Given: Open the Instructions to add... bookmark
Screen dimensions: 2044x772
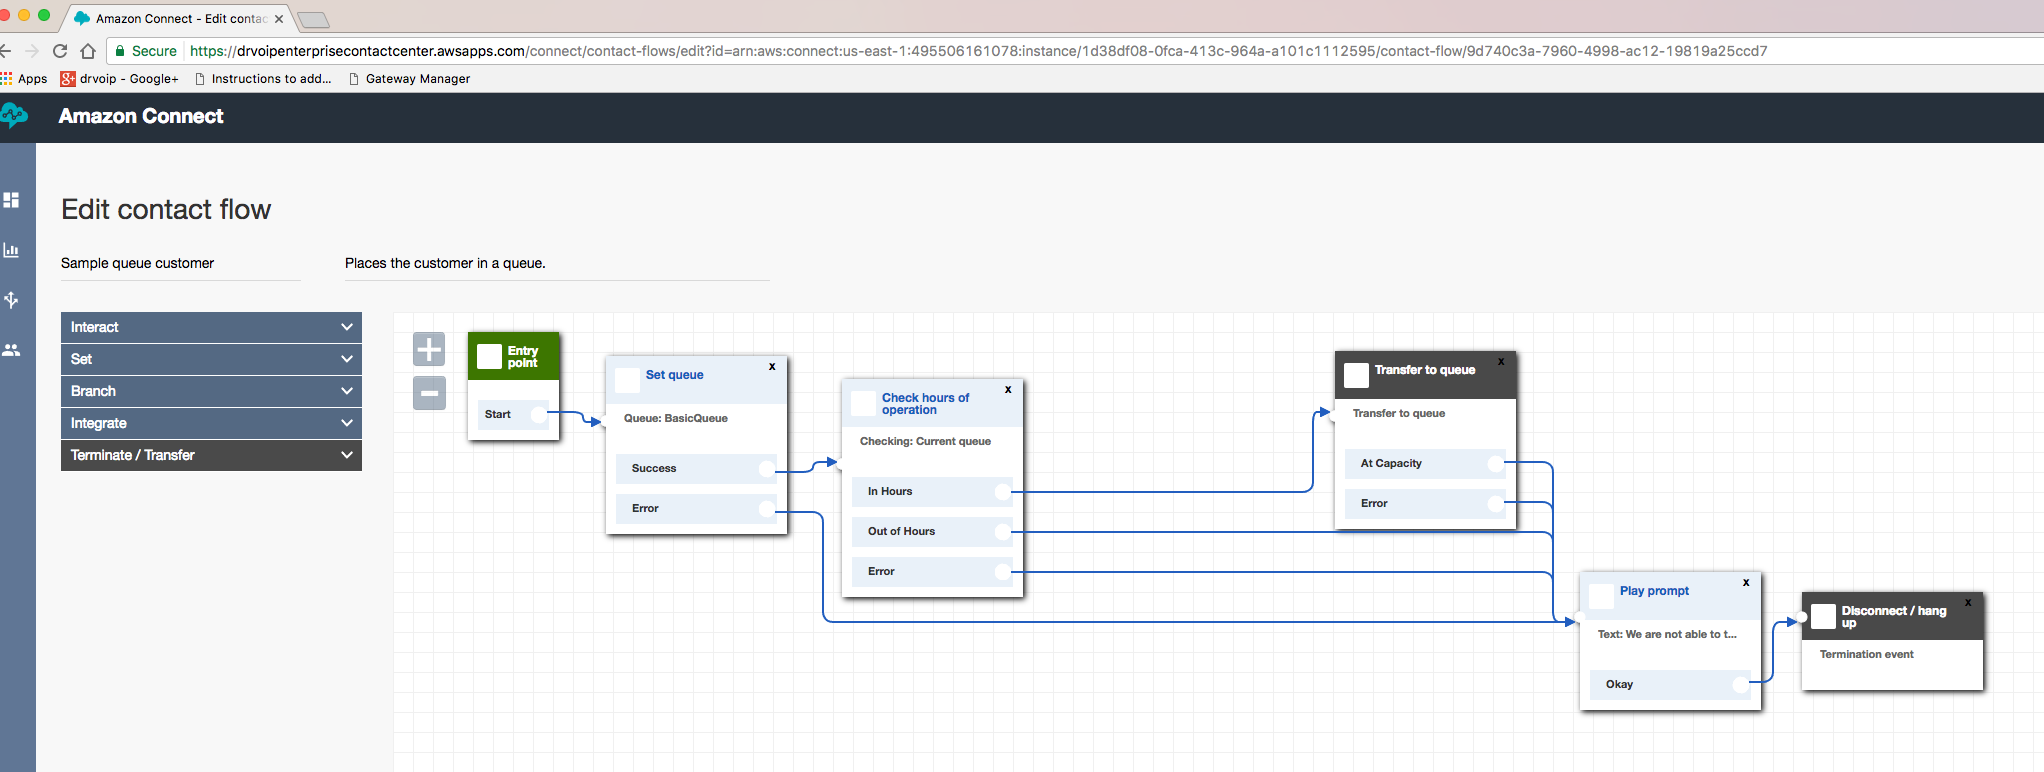Looking at the screenshot, I should (263, 78).
